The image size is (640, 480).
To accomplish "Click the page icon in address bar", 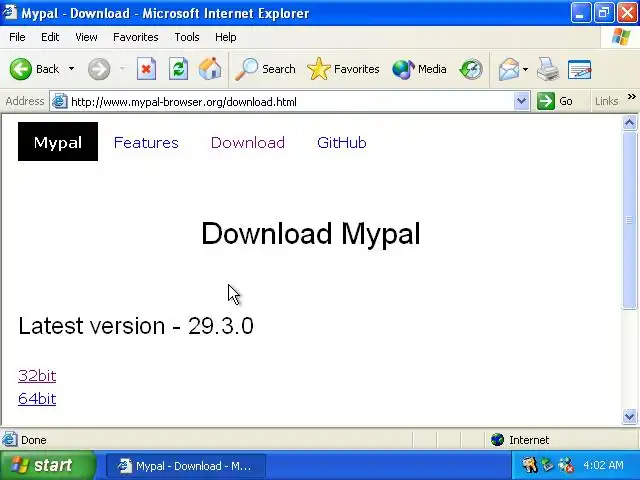I will click(x=59, y=101).
